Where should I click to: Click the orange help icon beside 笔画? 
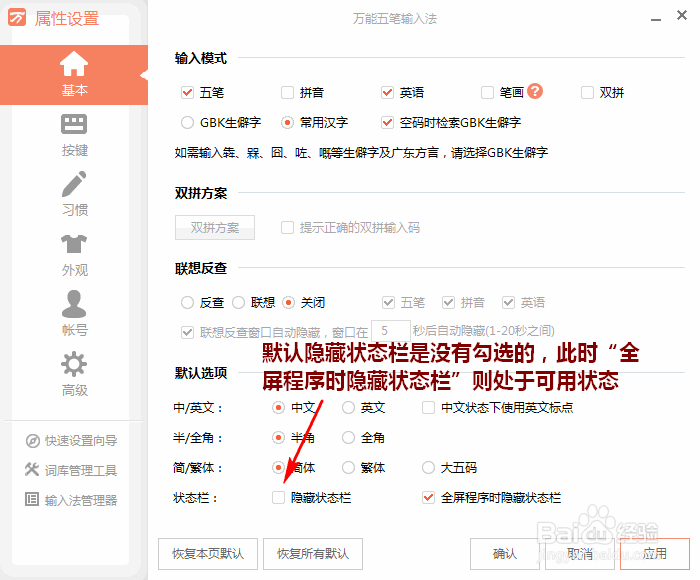point(535,91)
